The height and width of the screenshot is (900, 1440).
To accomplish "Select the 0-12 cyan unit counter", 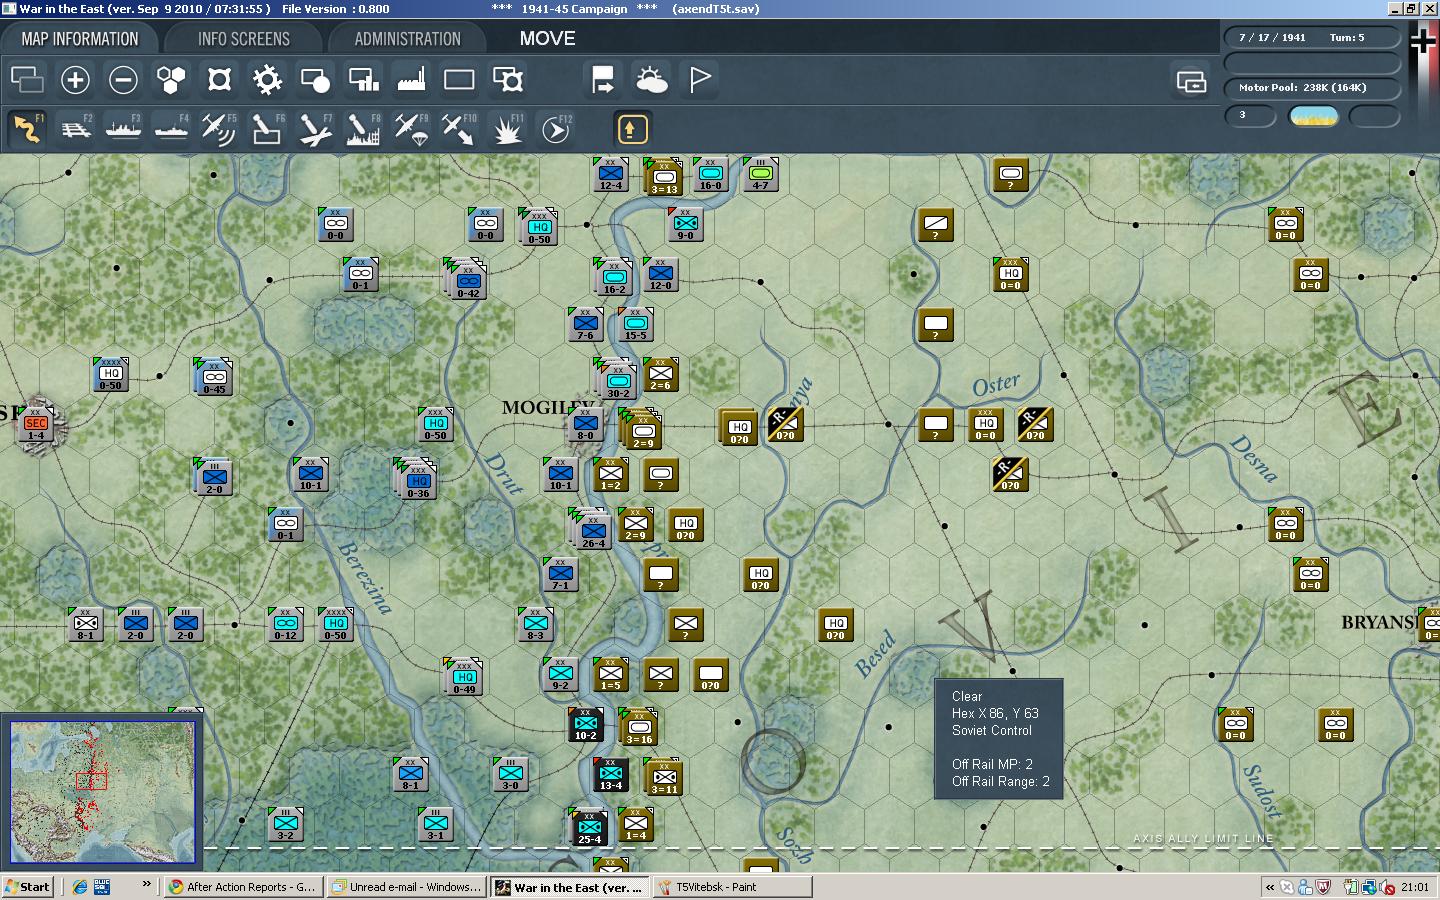I will coord(286,624).
